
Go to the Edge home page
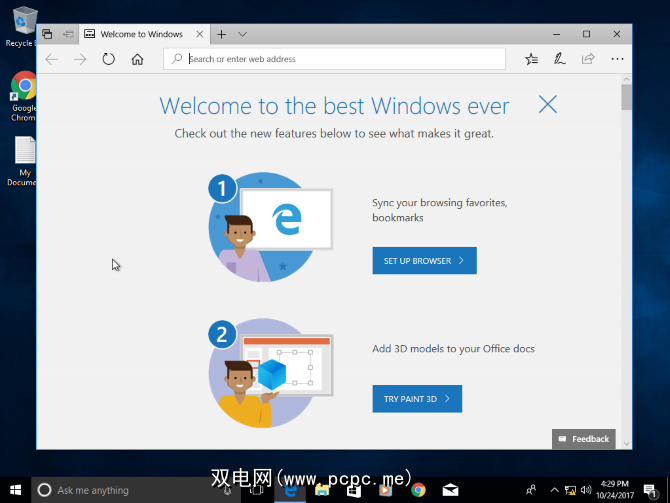click(137, 59)
